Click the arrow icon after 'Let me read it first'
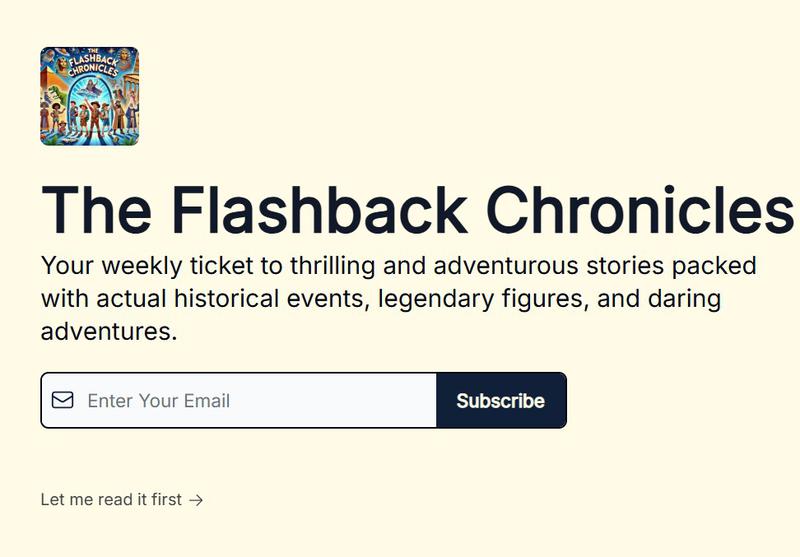Screen dimensions: 800x557 pos(196,500)
